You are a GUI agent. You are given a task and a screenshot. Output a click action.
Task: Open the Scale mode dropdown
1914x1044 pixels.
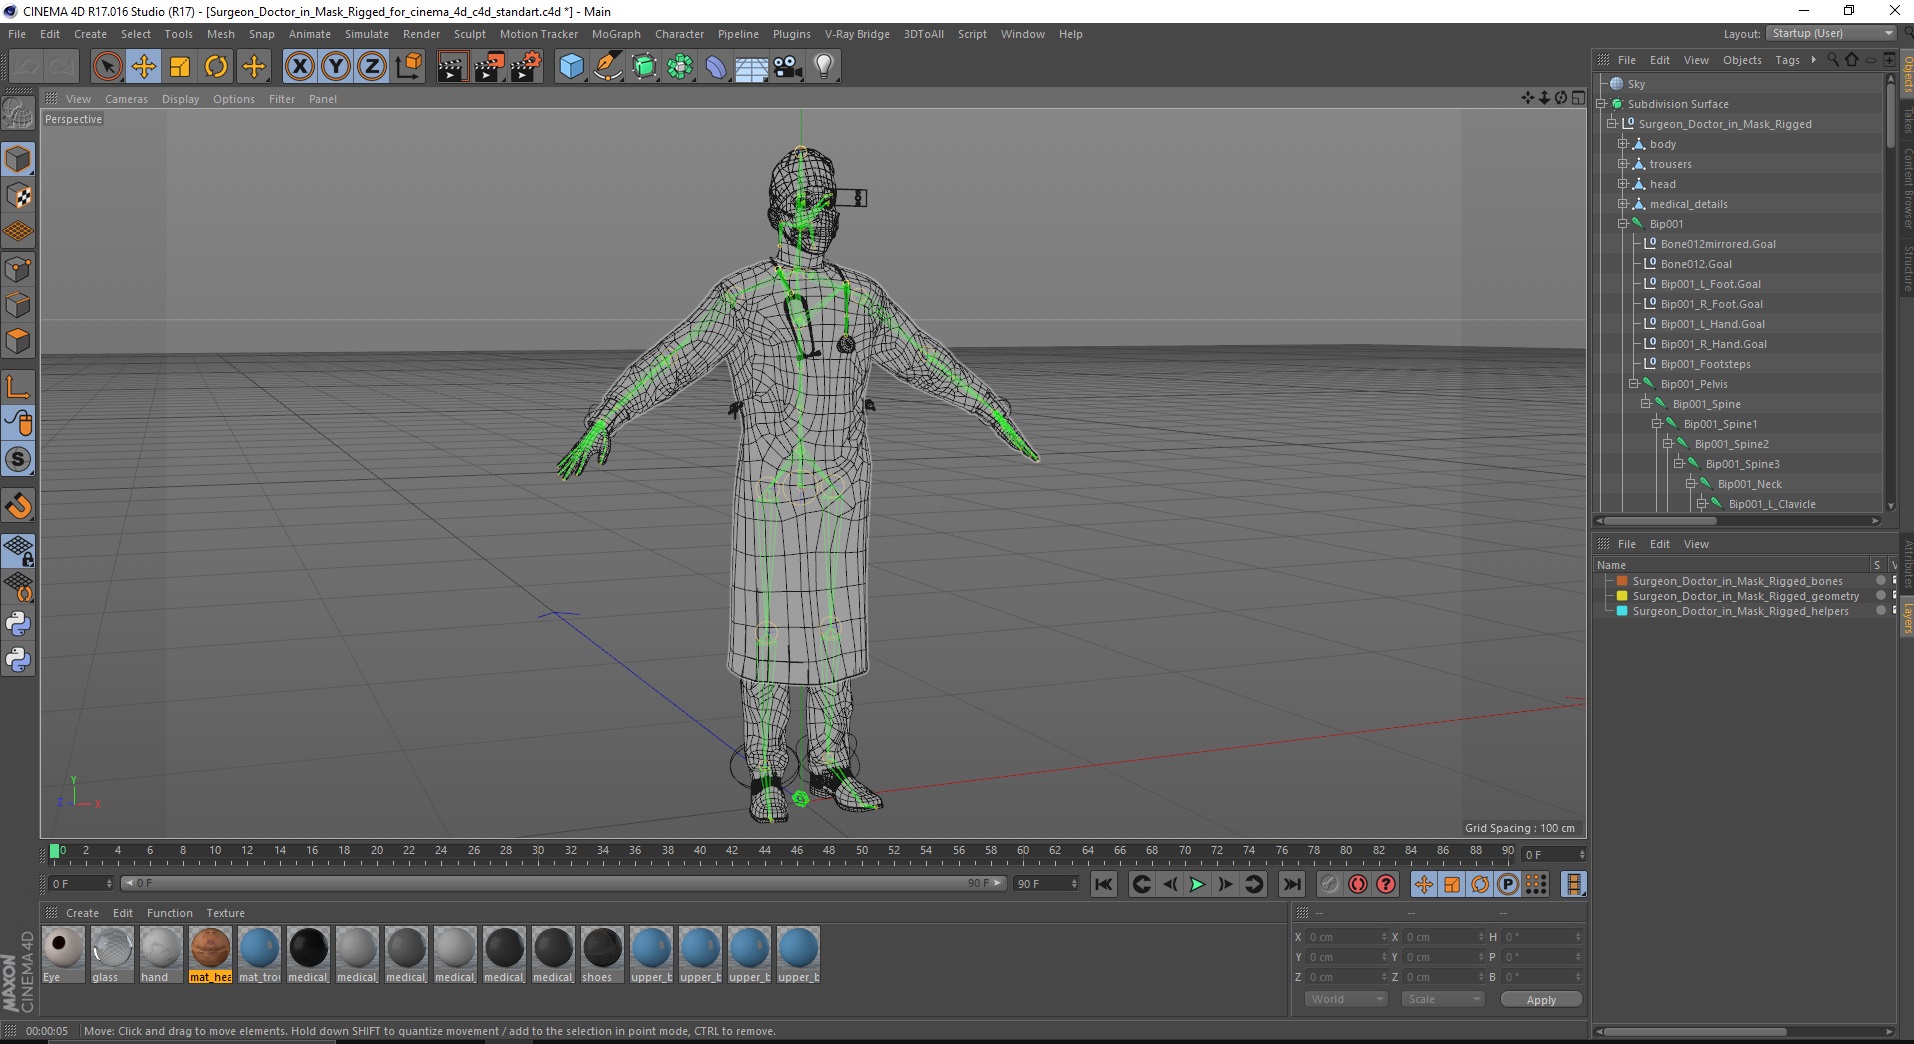1442,999
